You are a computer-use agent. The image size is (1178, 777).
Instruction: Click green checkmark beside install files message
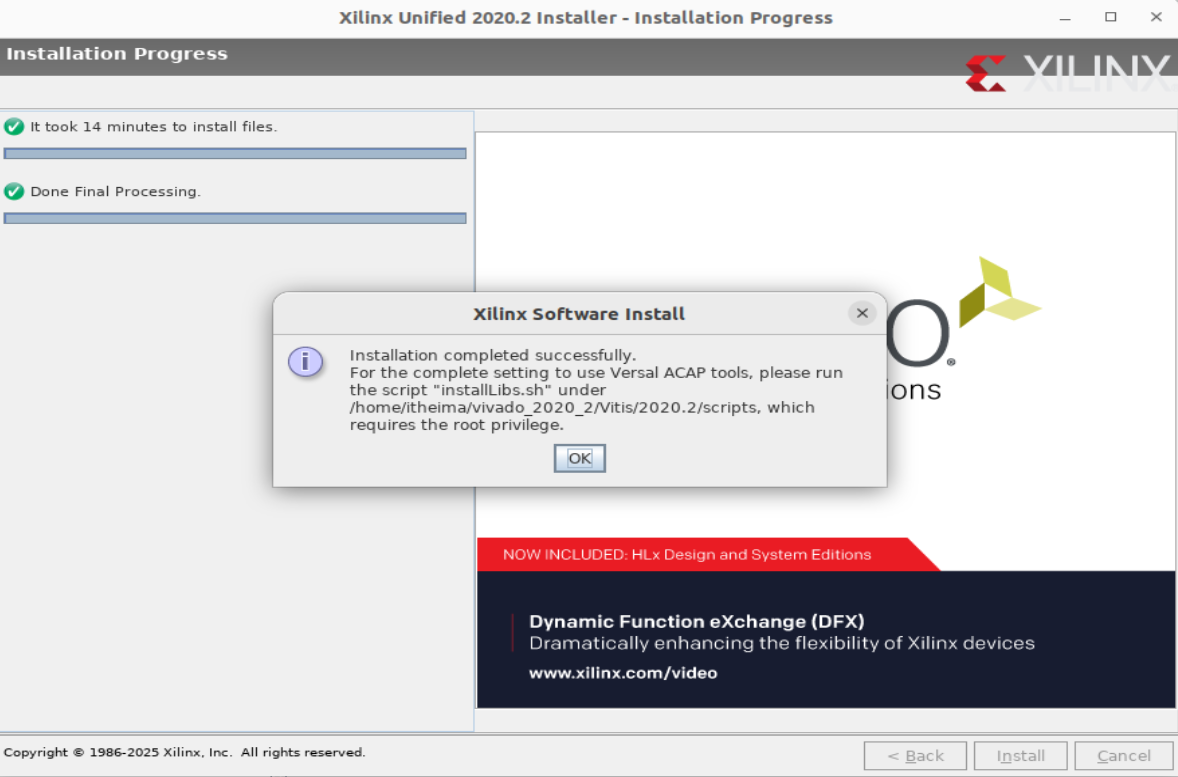click(14, 126)
